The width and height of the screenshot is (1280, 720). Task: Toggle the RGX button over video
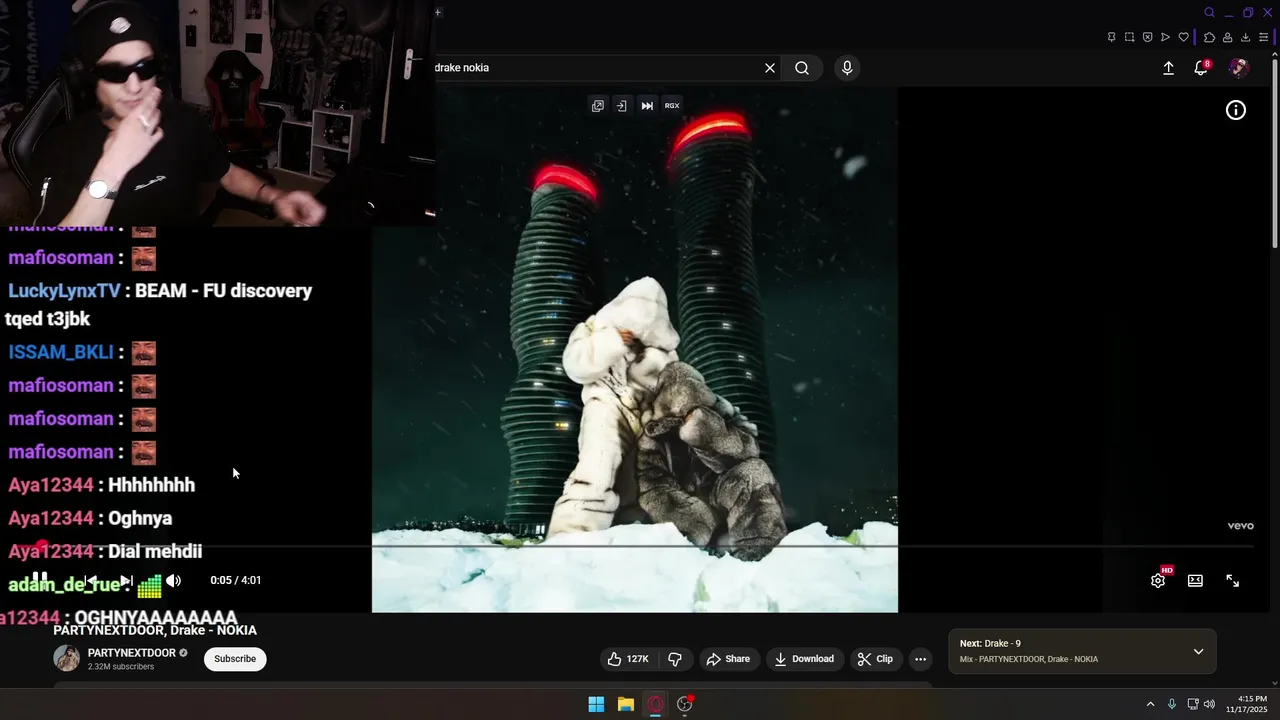click(x=672, y=106)
